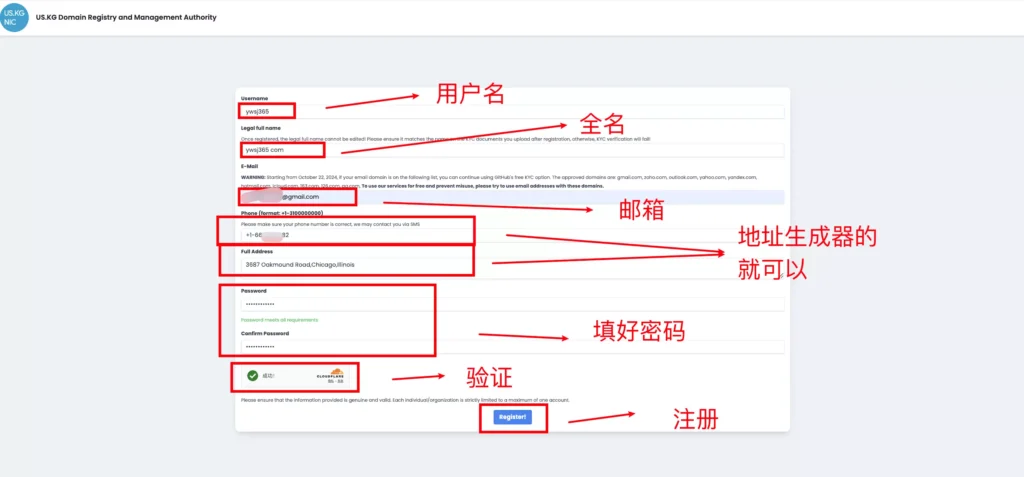Click into the Phone number input field
Image resolution: width=1024 pixels, height=477 pixels.
pyautogui.click(x=510, y=236)
